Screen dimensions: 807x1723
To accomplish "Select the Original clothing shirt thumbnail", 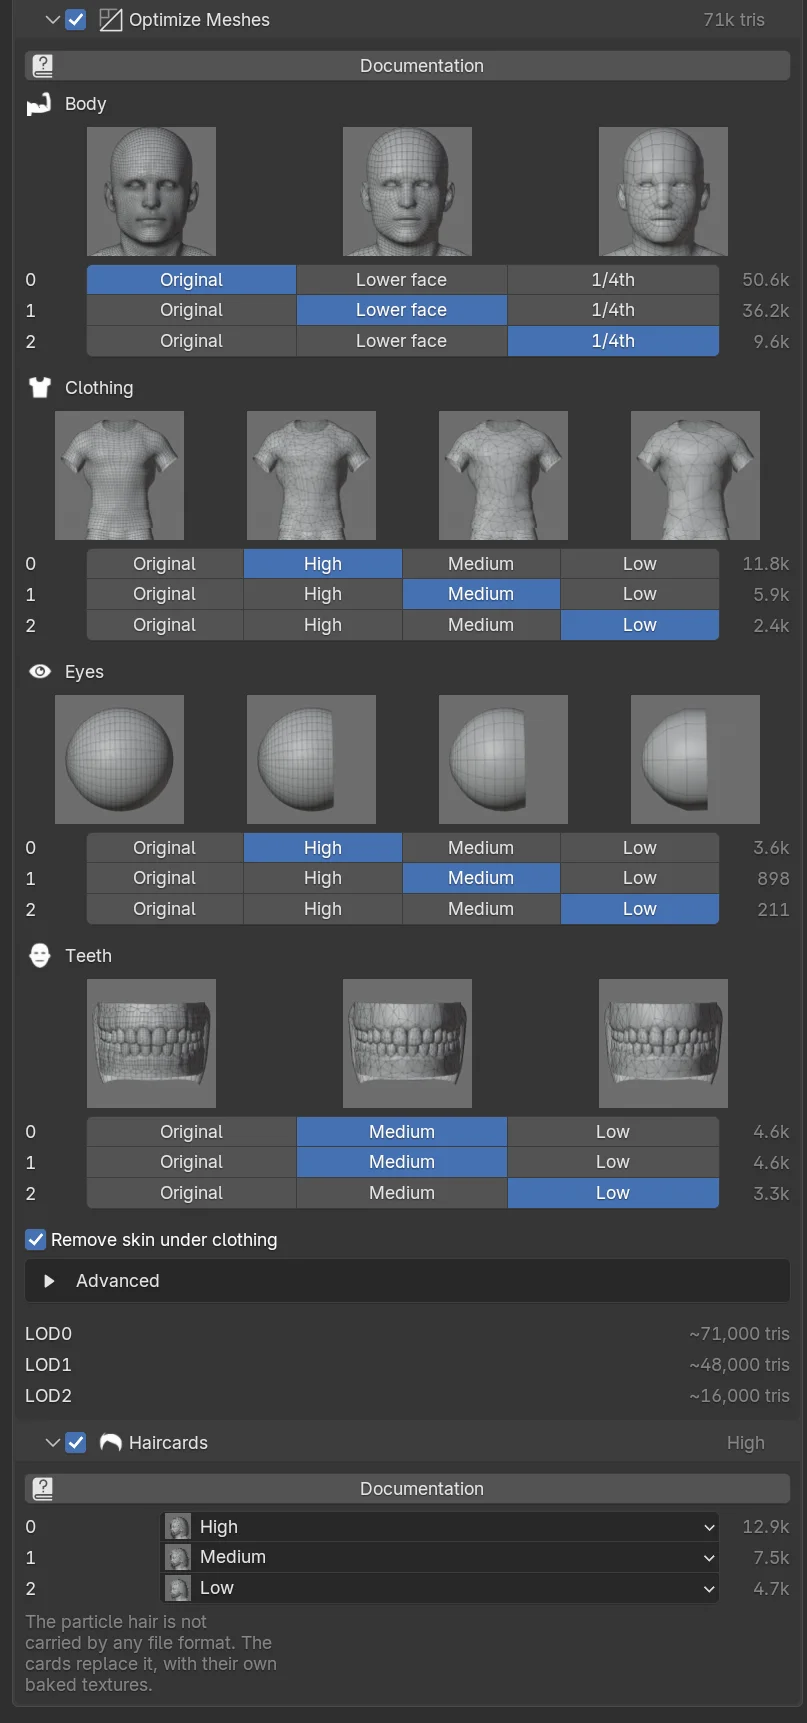I will tap(119, 475).
